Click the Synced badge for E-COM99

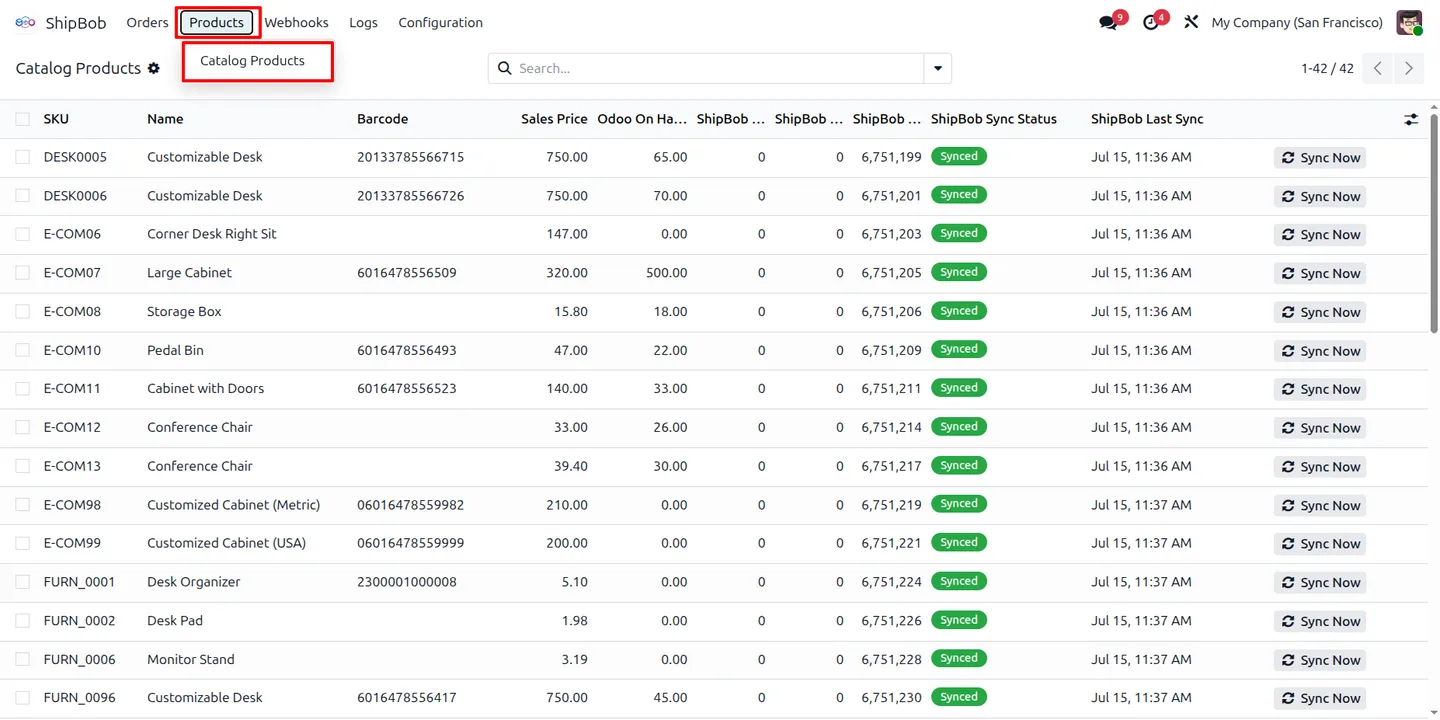(959, 542)
